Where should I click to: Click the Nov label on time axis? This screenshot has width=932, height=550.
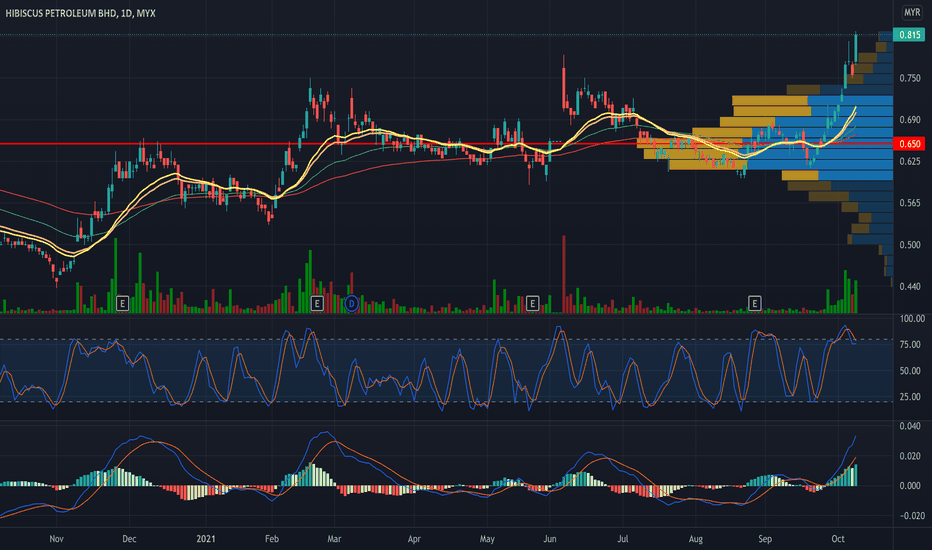click(56, 539)
